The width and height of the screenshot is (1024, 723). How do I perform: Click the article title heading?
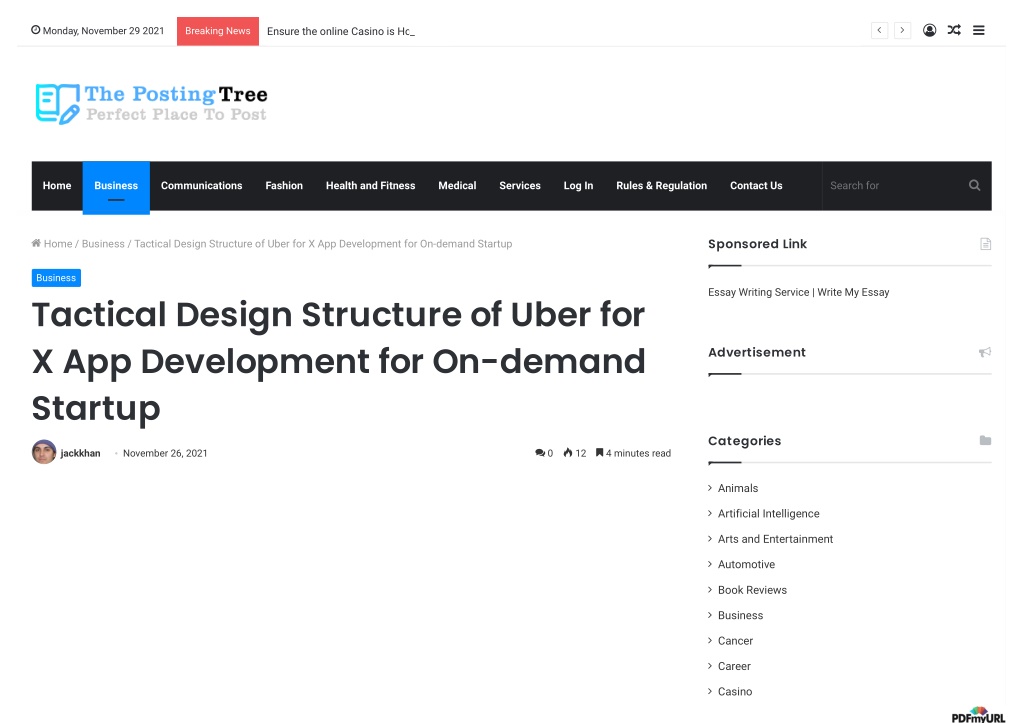tap(338, 361)
